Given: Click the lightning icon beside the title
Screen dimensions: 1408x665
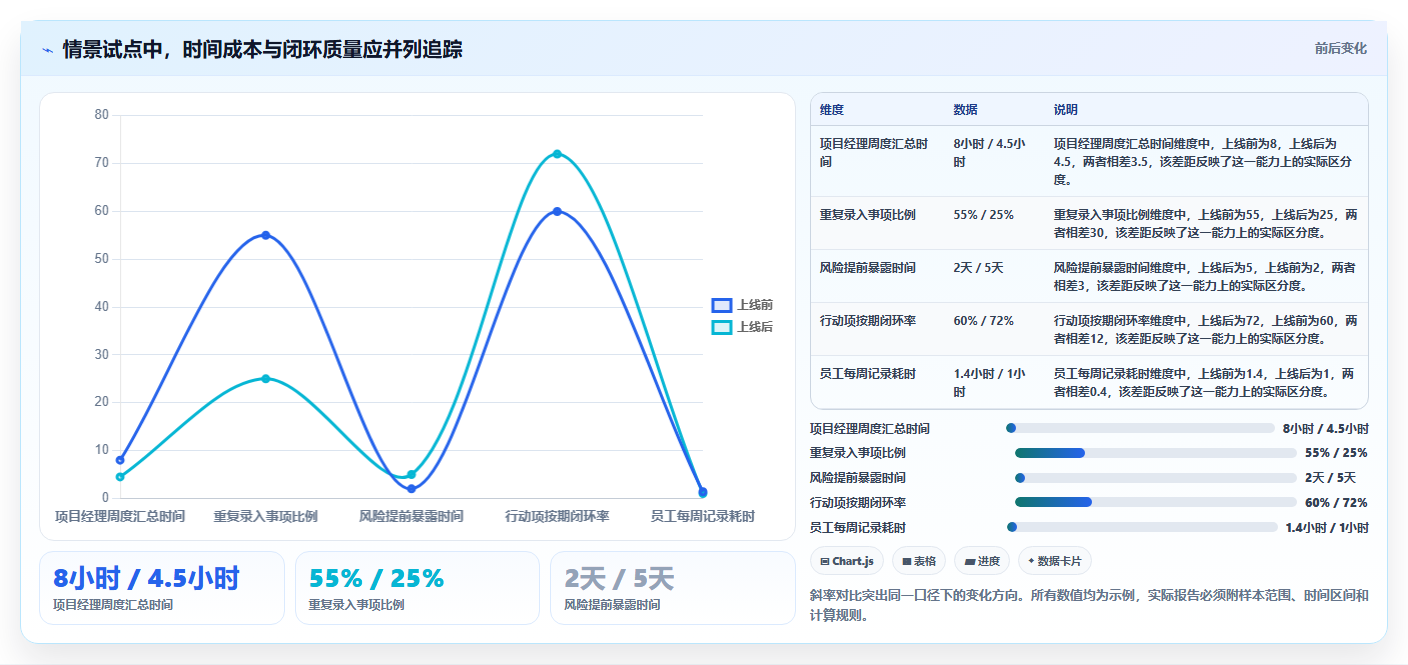Looking at the screenshot, I should (47, 50).
